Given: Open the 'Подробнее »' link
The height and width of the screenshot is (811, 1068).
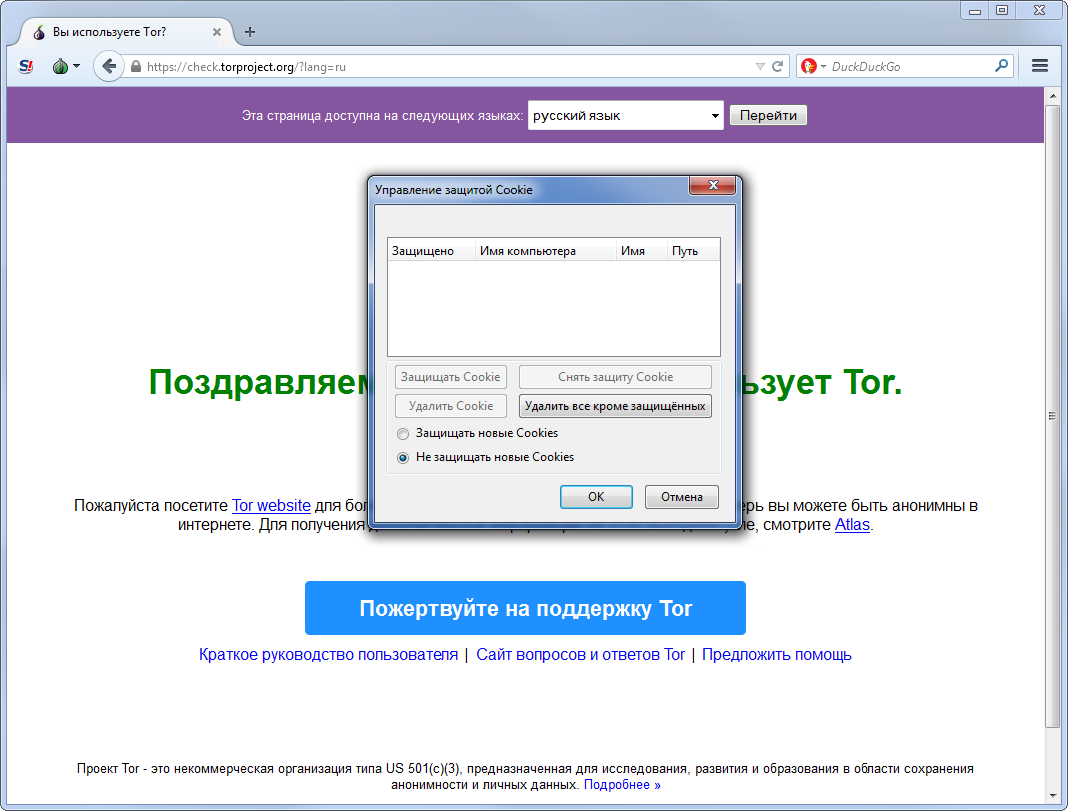Looking at the screenshot, I should [x=622, y=784].
